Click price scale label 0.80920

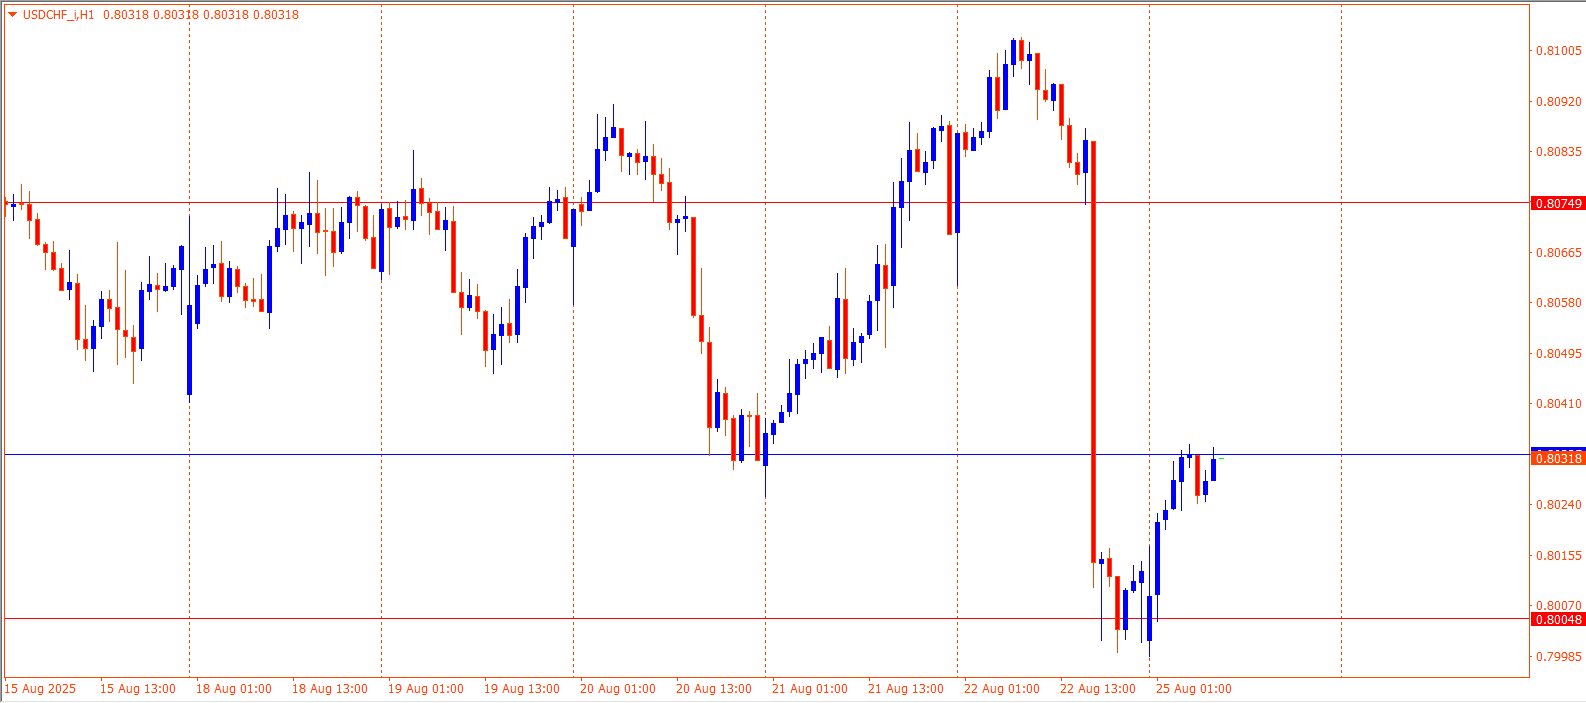click(1559, 101)
